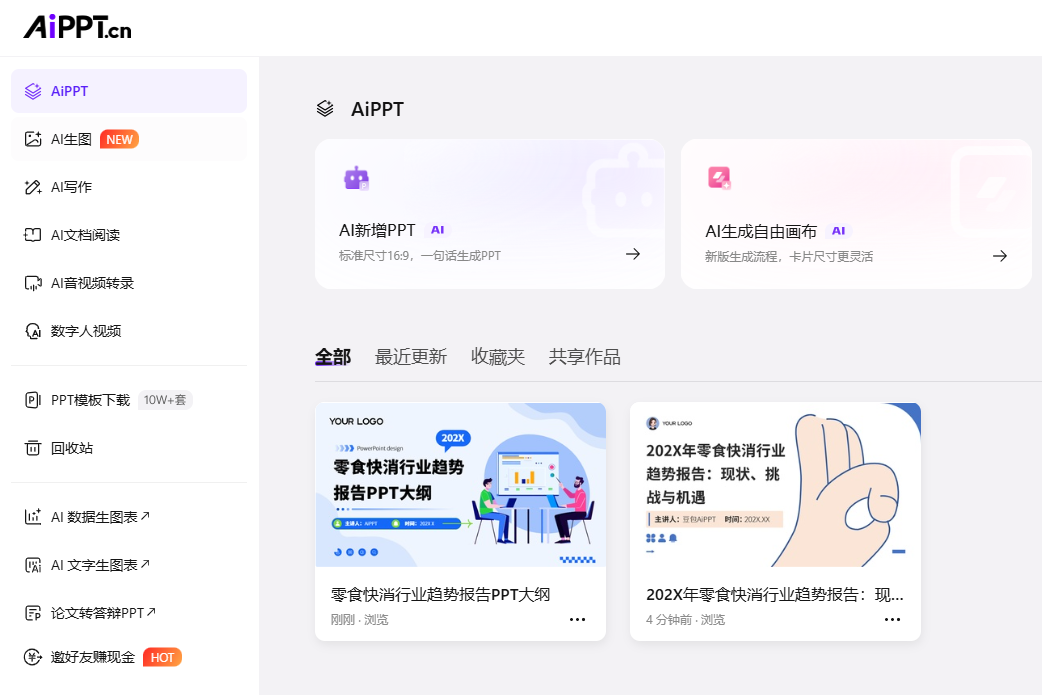The width and height of the screenshot is (1042, 695).
Task: Click the AiPPT.cn logo
Action: (78, 27)
